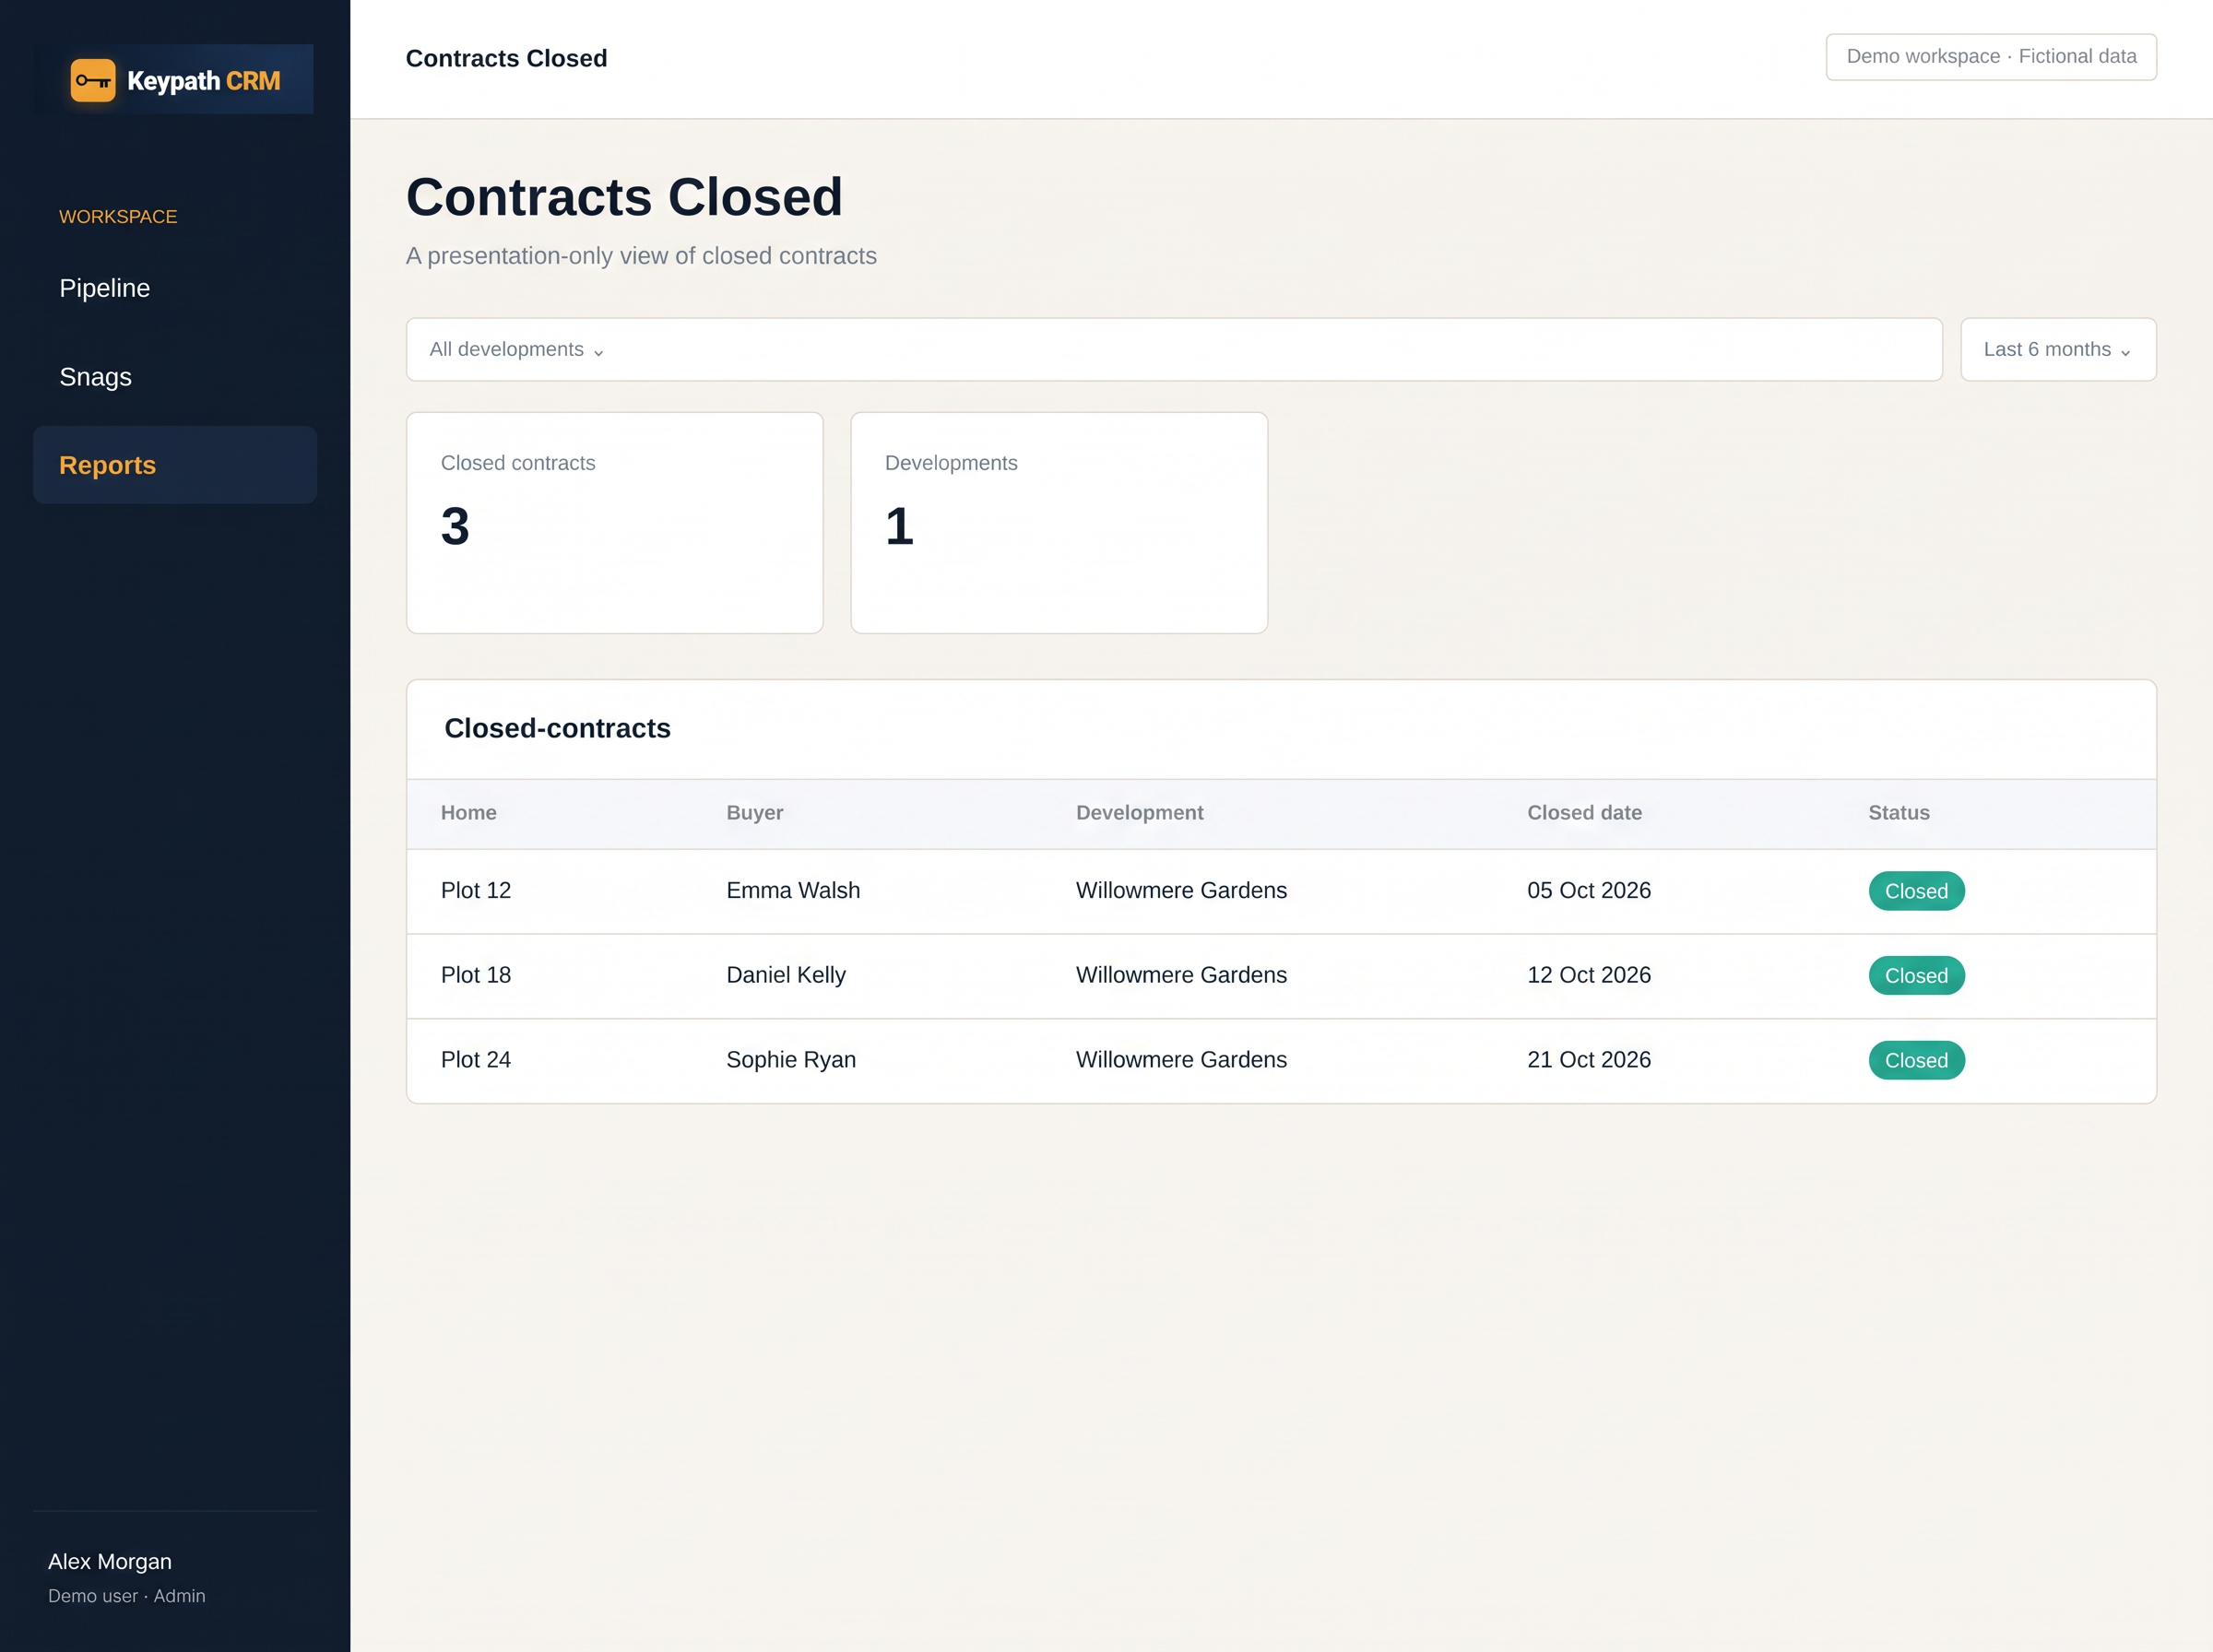Click Willowmere Gardens in the Plot 12 row
Viewport: 2213px width, 1652px height.
[1181, 891]
